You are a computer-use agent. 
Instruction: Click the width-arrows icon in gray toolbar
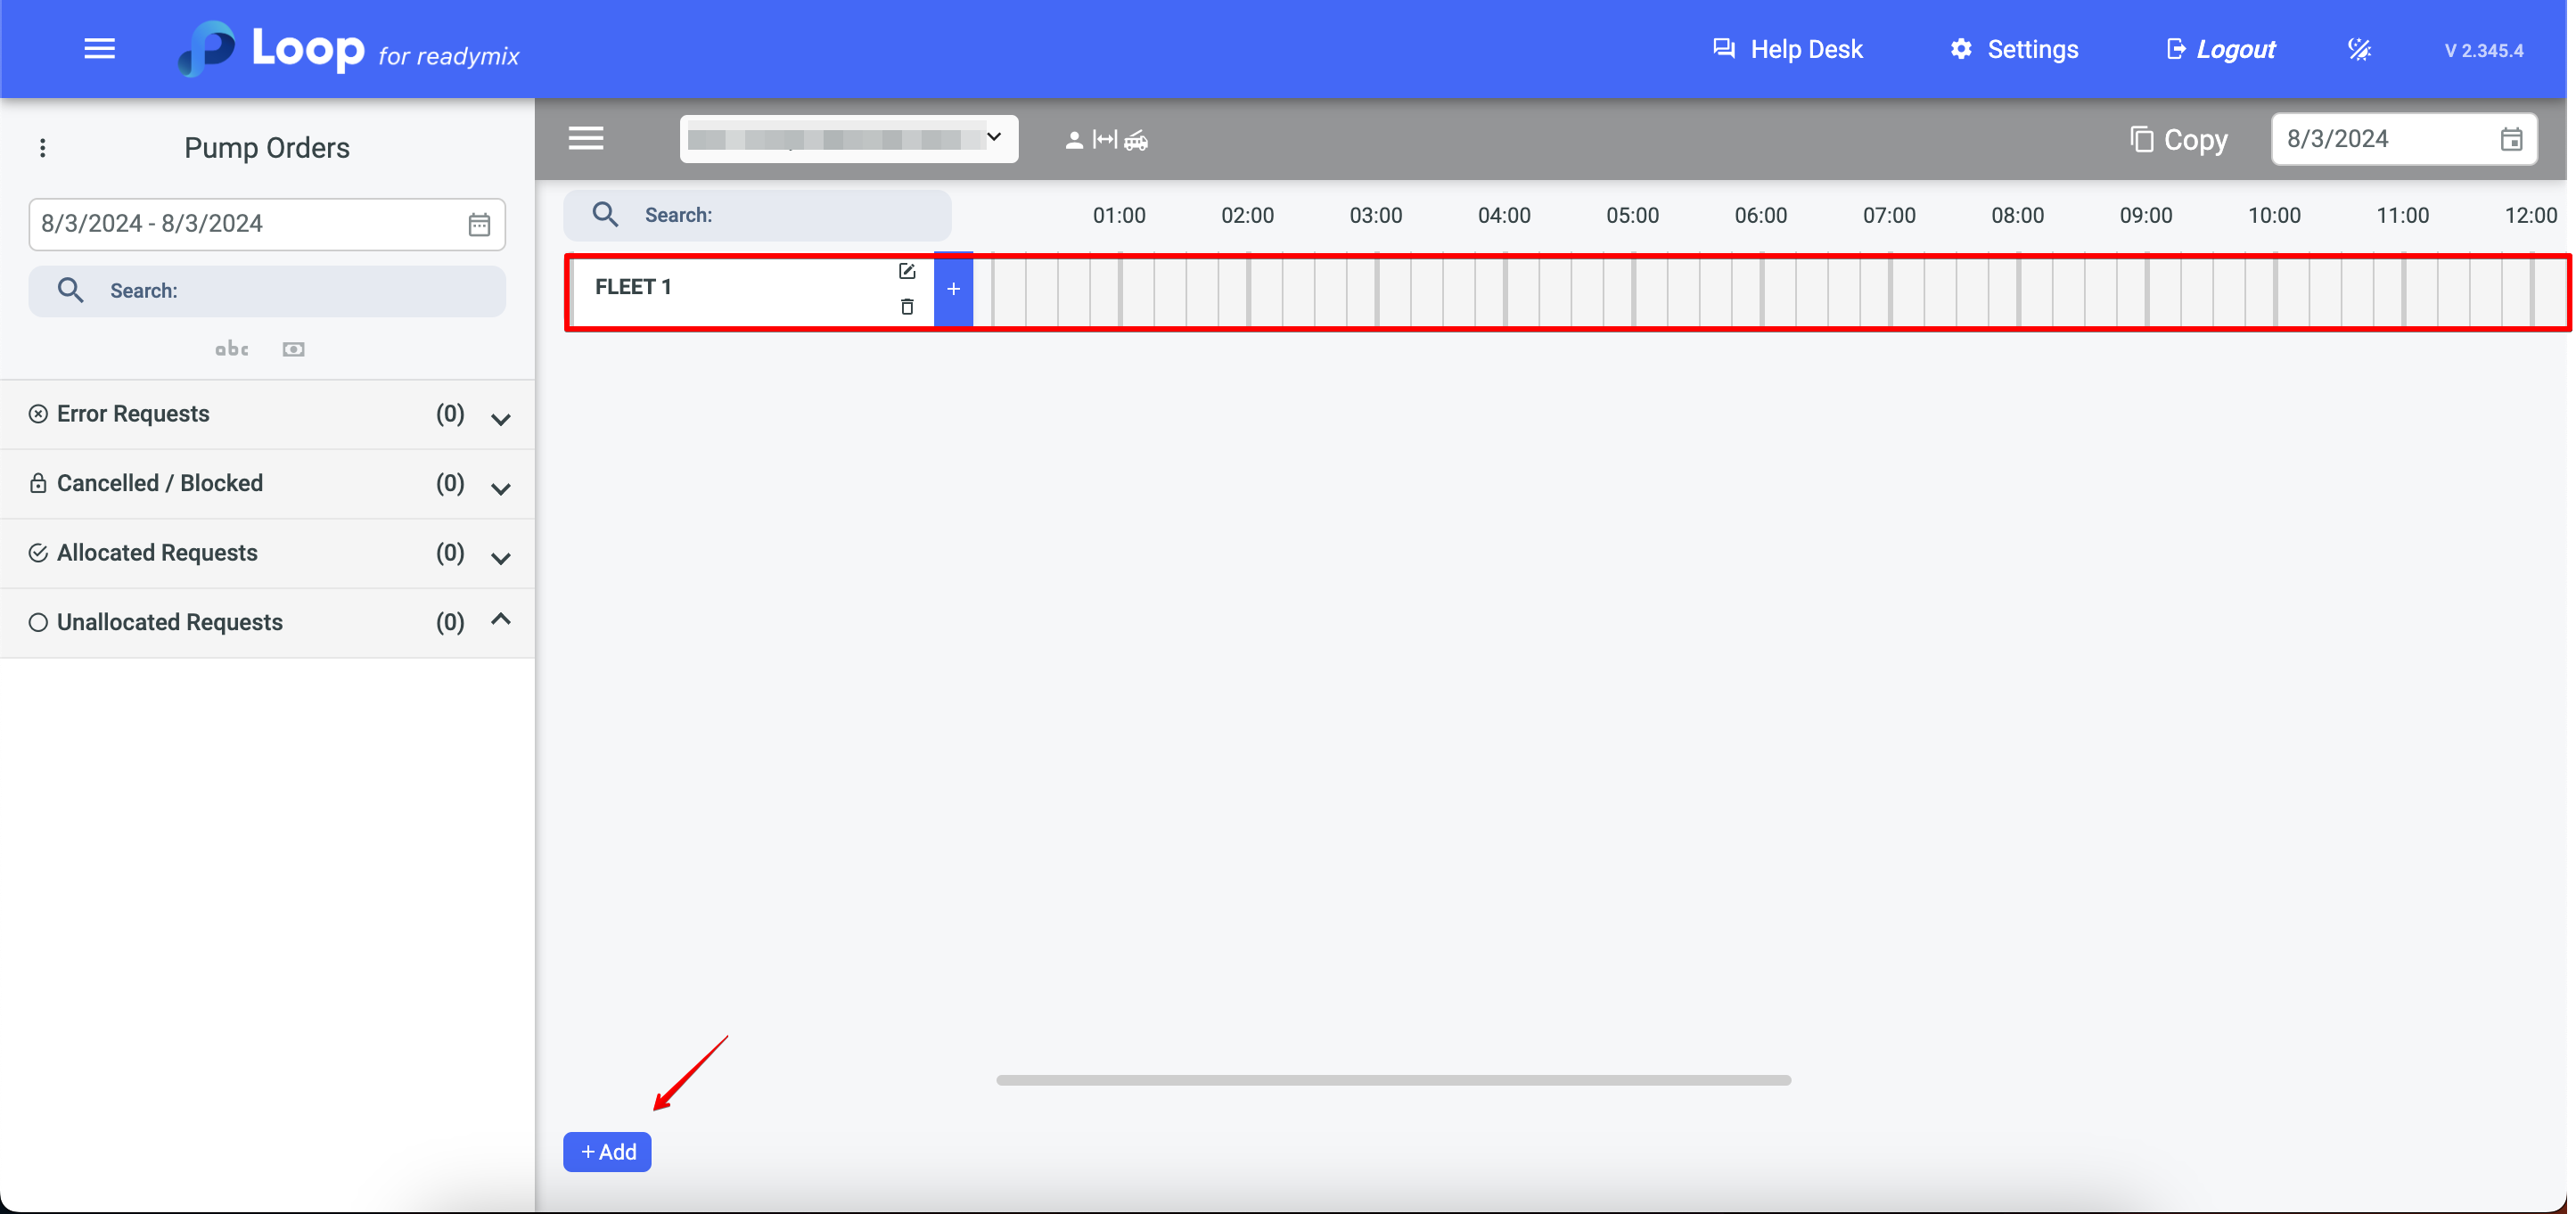tap(1104, 140)
